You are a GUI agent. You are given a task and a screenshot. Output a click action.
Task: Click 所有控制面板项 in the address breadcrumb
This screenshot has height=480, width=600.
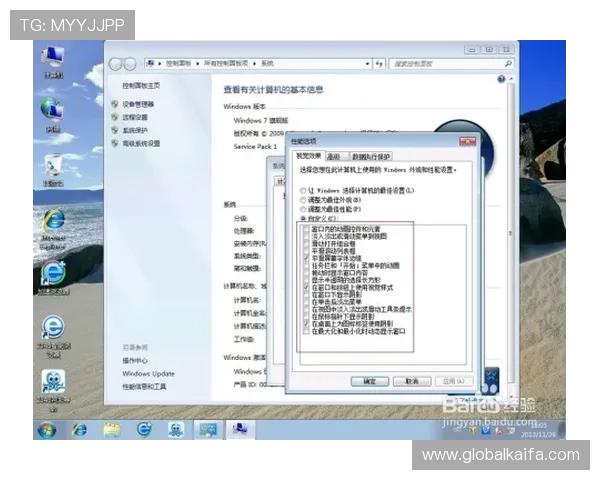pyautogui.click(x=225, y=64)
